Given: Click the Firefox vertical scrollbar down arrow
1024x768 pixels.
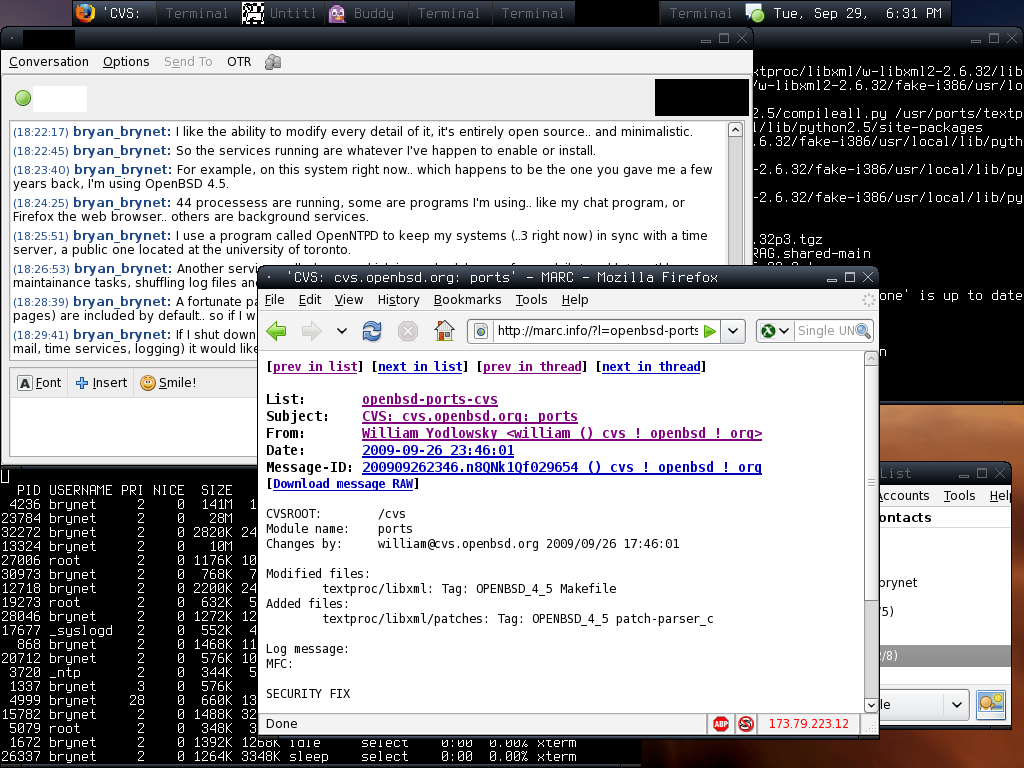Looking at the screenshot, I should (871, 704).
